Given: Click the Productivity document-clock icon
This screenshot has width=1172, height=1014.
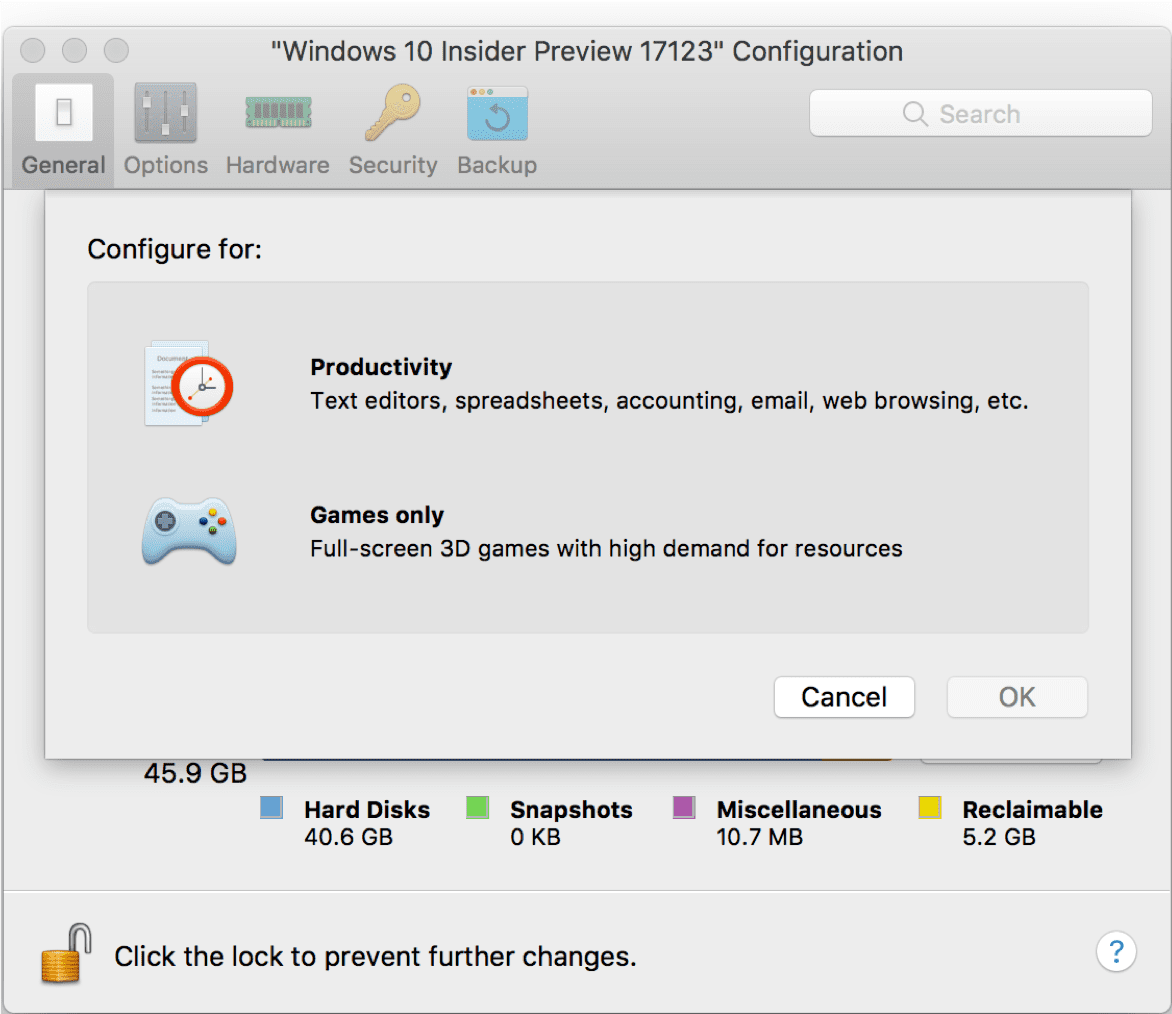Looking at the screenshot, I should pyautogui.click(x=188, y=385).
